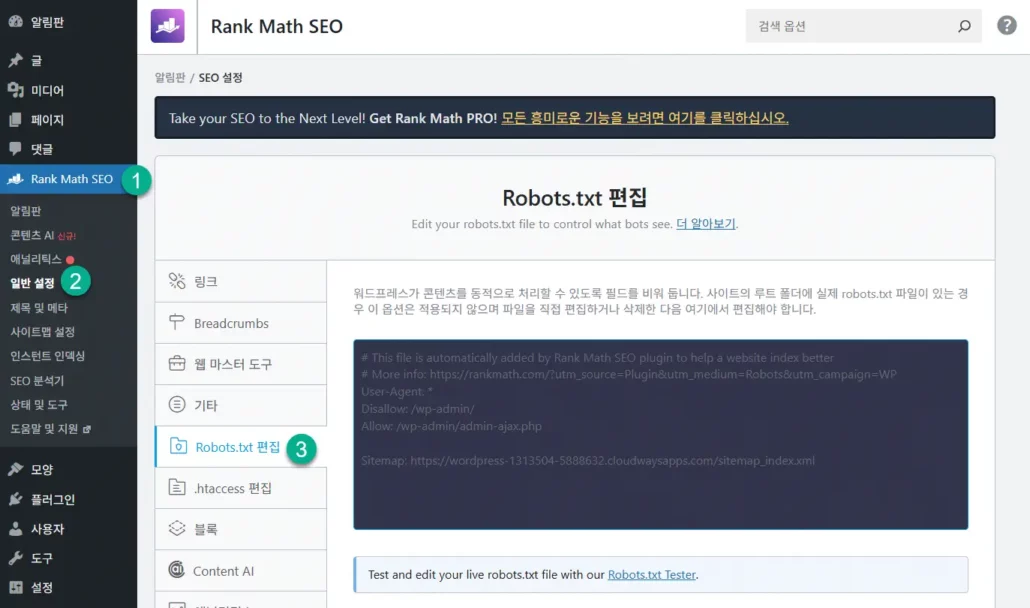Click the external link icon beside 도움말 및 지원
Image resolution: width=1030 pixels, height=608 pixels.
pyautogui.click(x=87, y=429)
